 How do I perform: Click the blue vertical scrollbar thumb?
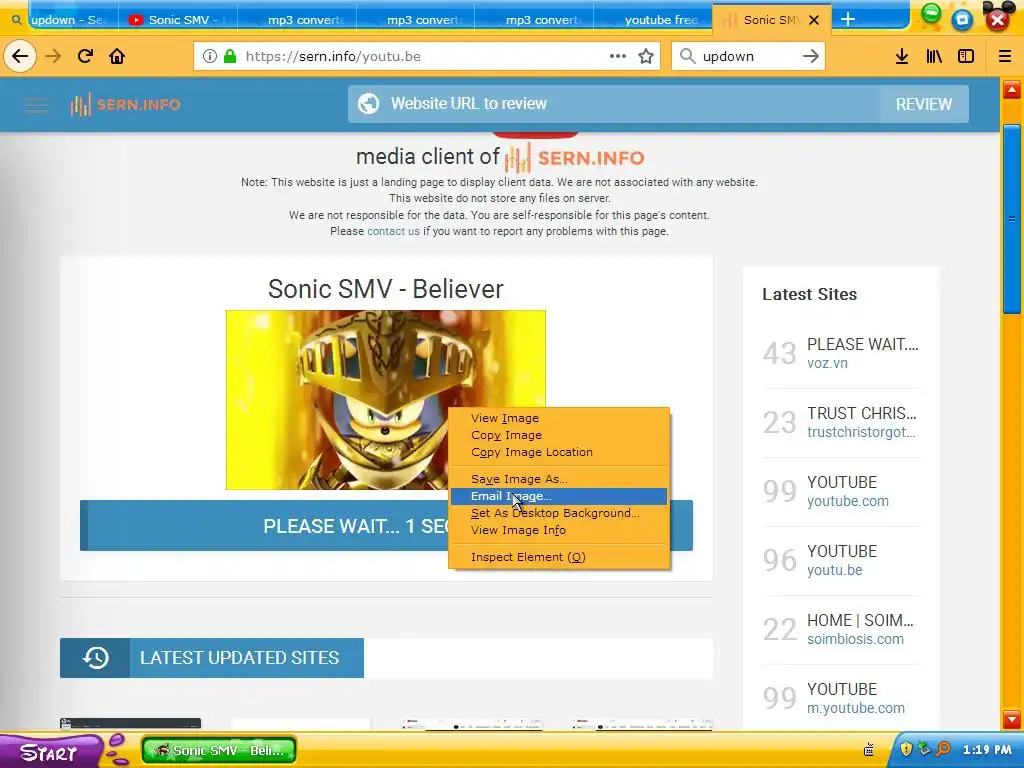1012,219
